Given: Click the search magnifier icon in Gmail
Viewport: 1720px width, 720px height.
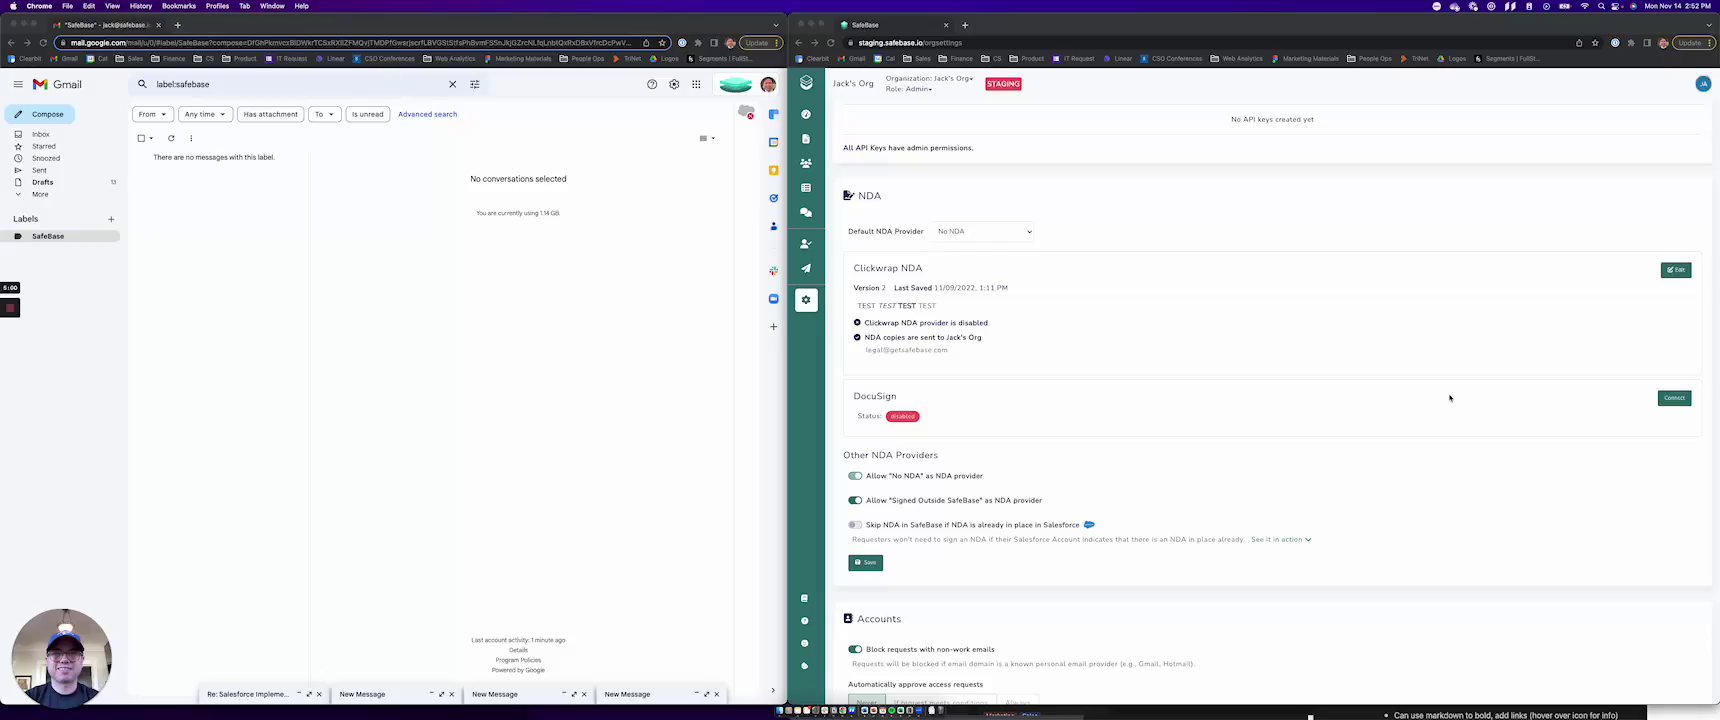Looking at the screenshot, I should coord(142,84).
